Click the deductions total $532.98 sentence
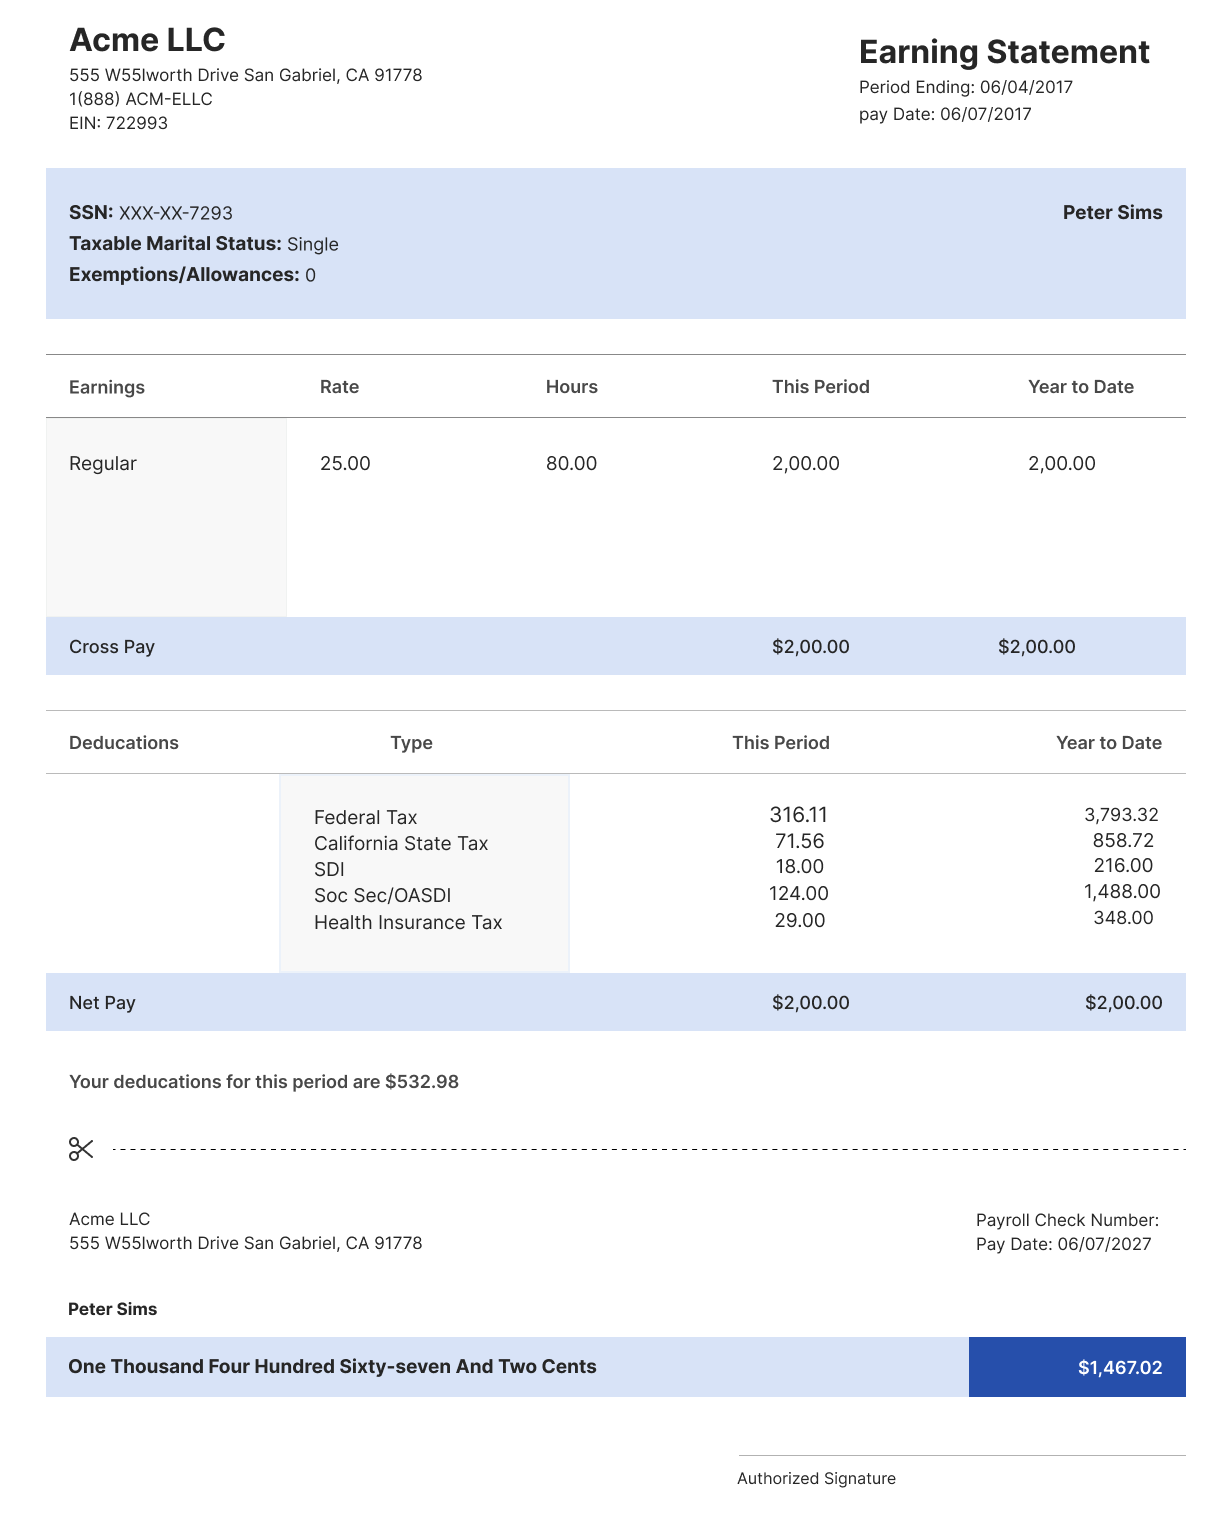1232x1517 pixels. 264,1082
